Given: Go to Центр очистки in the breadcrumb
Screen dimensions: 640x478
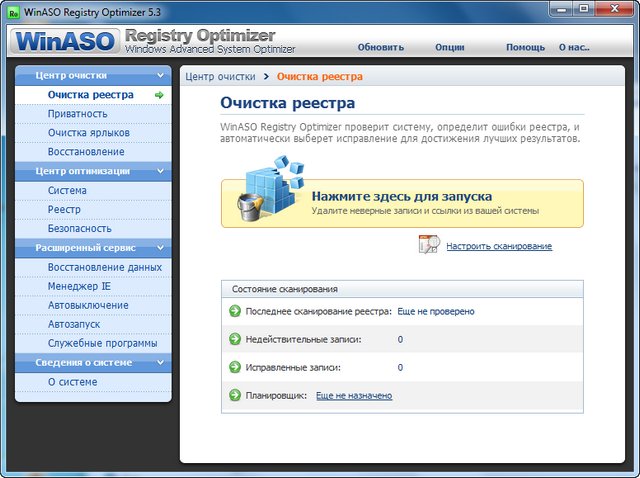Looking at the screenshot, I should pos(220,76).
